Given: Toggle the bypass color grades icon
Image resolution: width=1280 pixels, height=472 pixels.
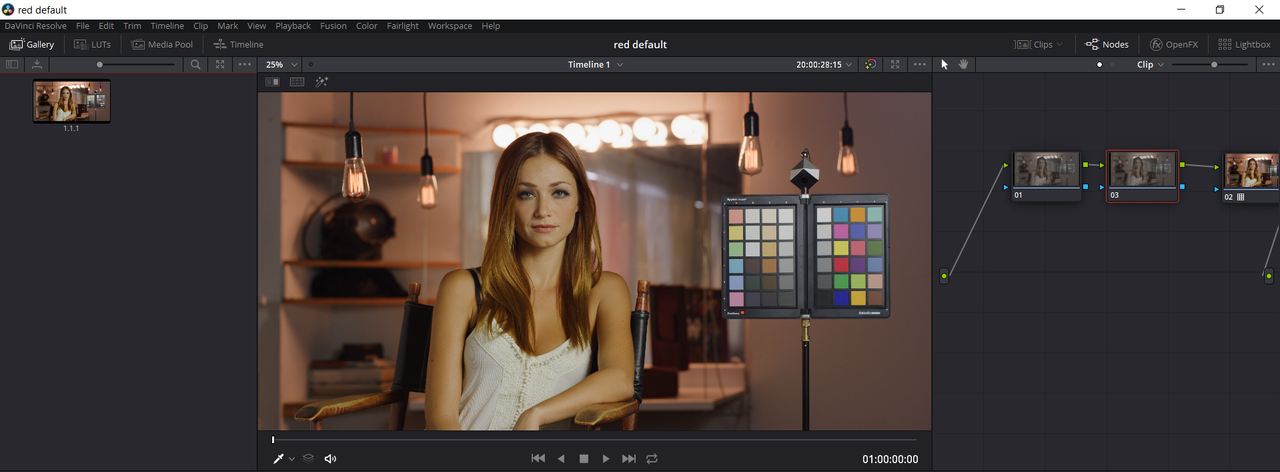Looking at the screenshot, I should pyautogui.click(x=871, y=64).
